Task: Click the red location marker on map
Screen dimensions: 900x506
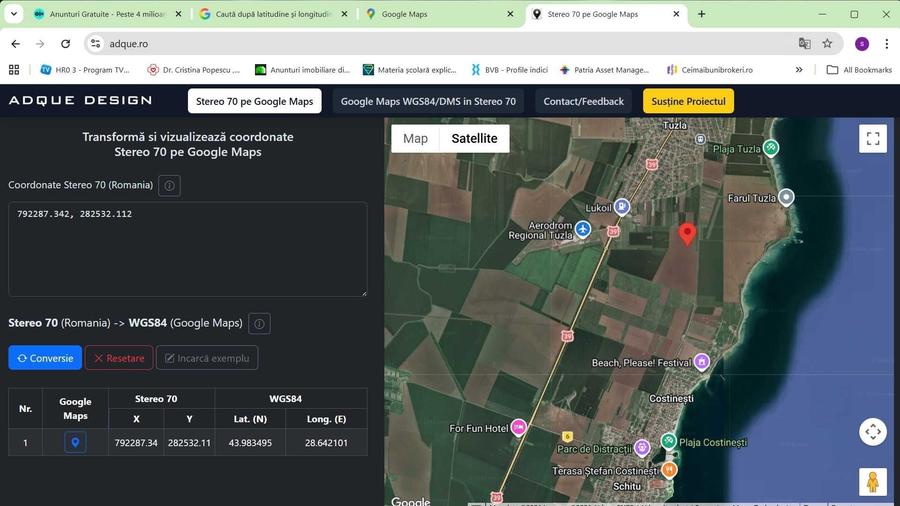Action: click(x=687, y=234)
